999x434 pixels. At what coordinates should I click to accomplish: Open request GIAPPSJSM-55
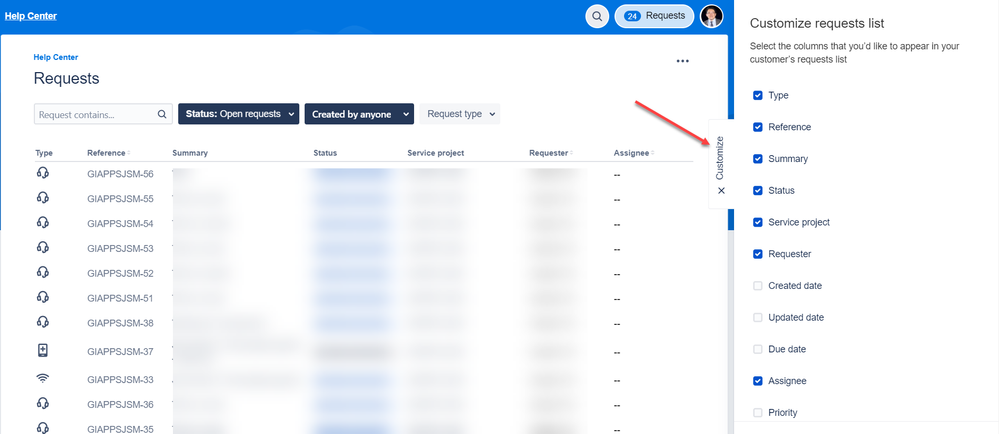tap(120, 199)
